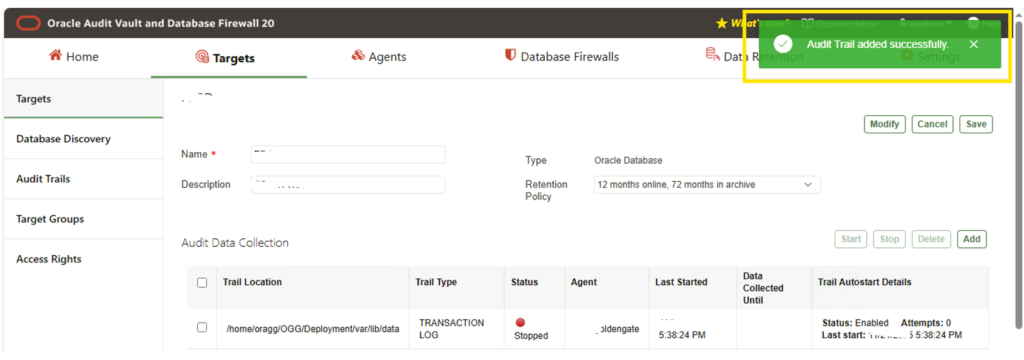Open the Retention Policy dropdown
This screenshot has height=360, width=1024.
(707, 185)
